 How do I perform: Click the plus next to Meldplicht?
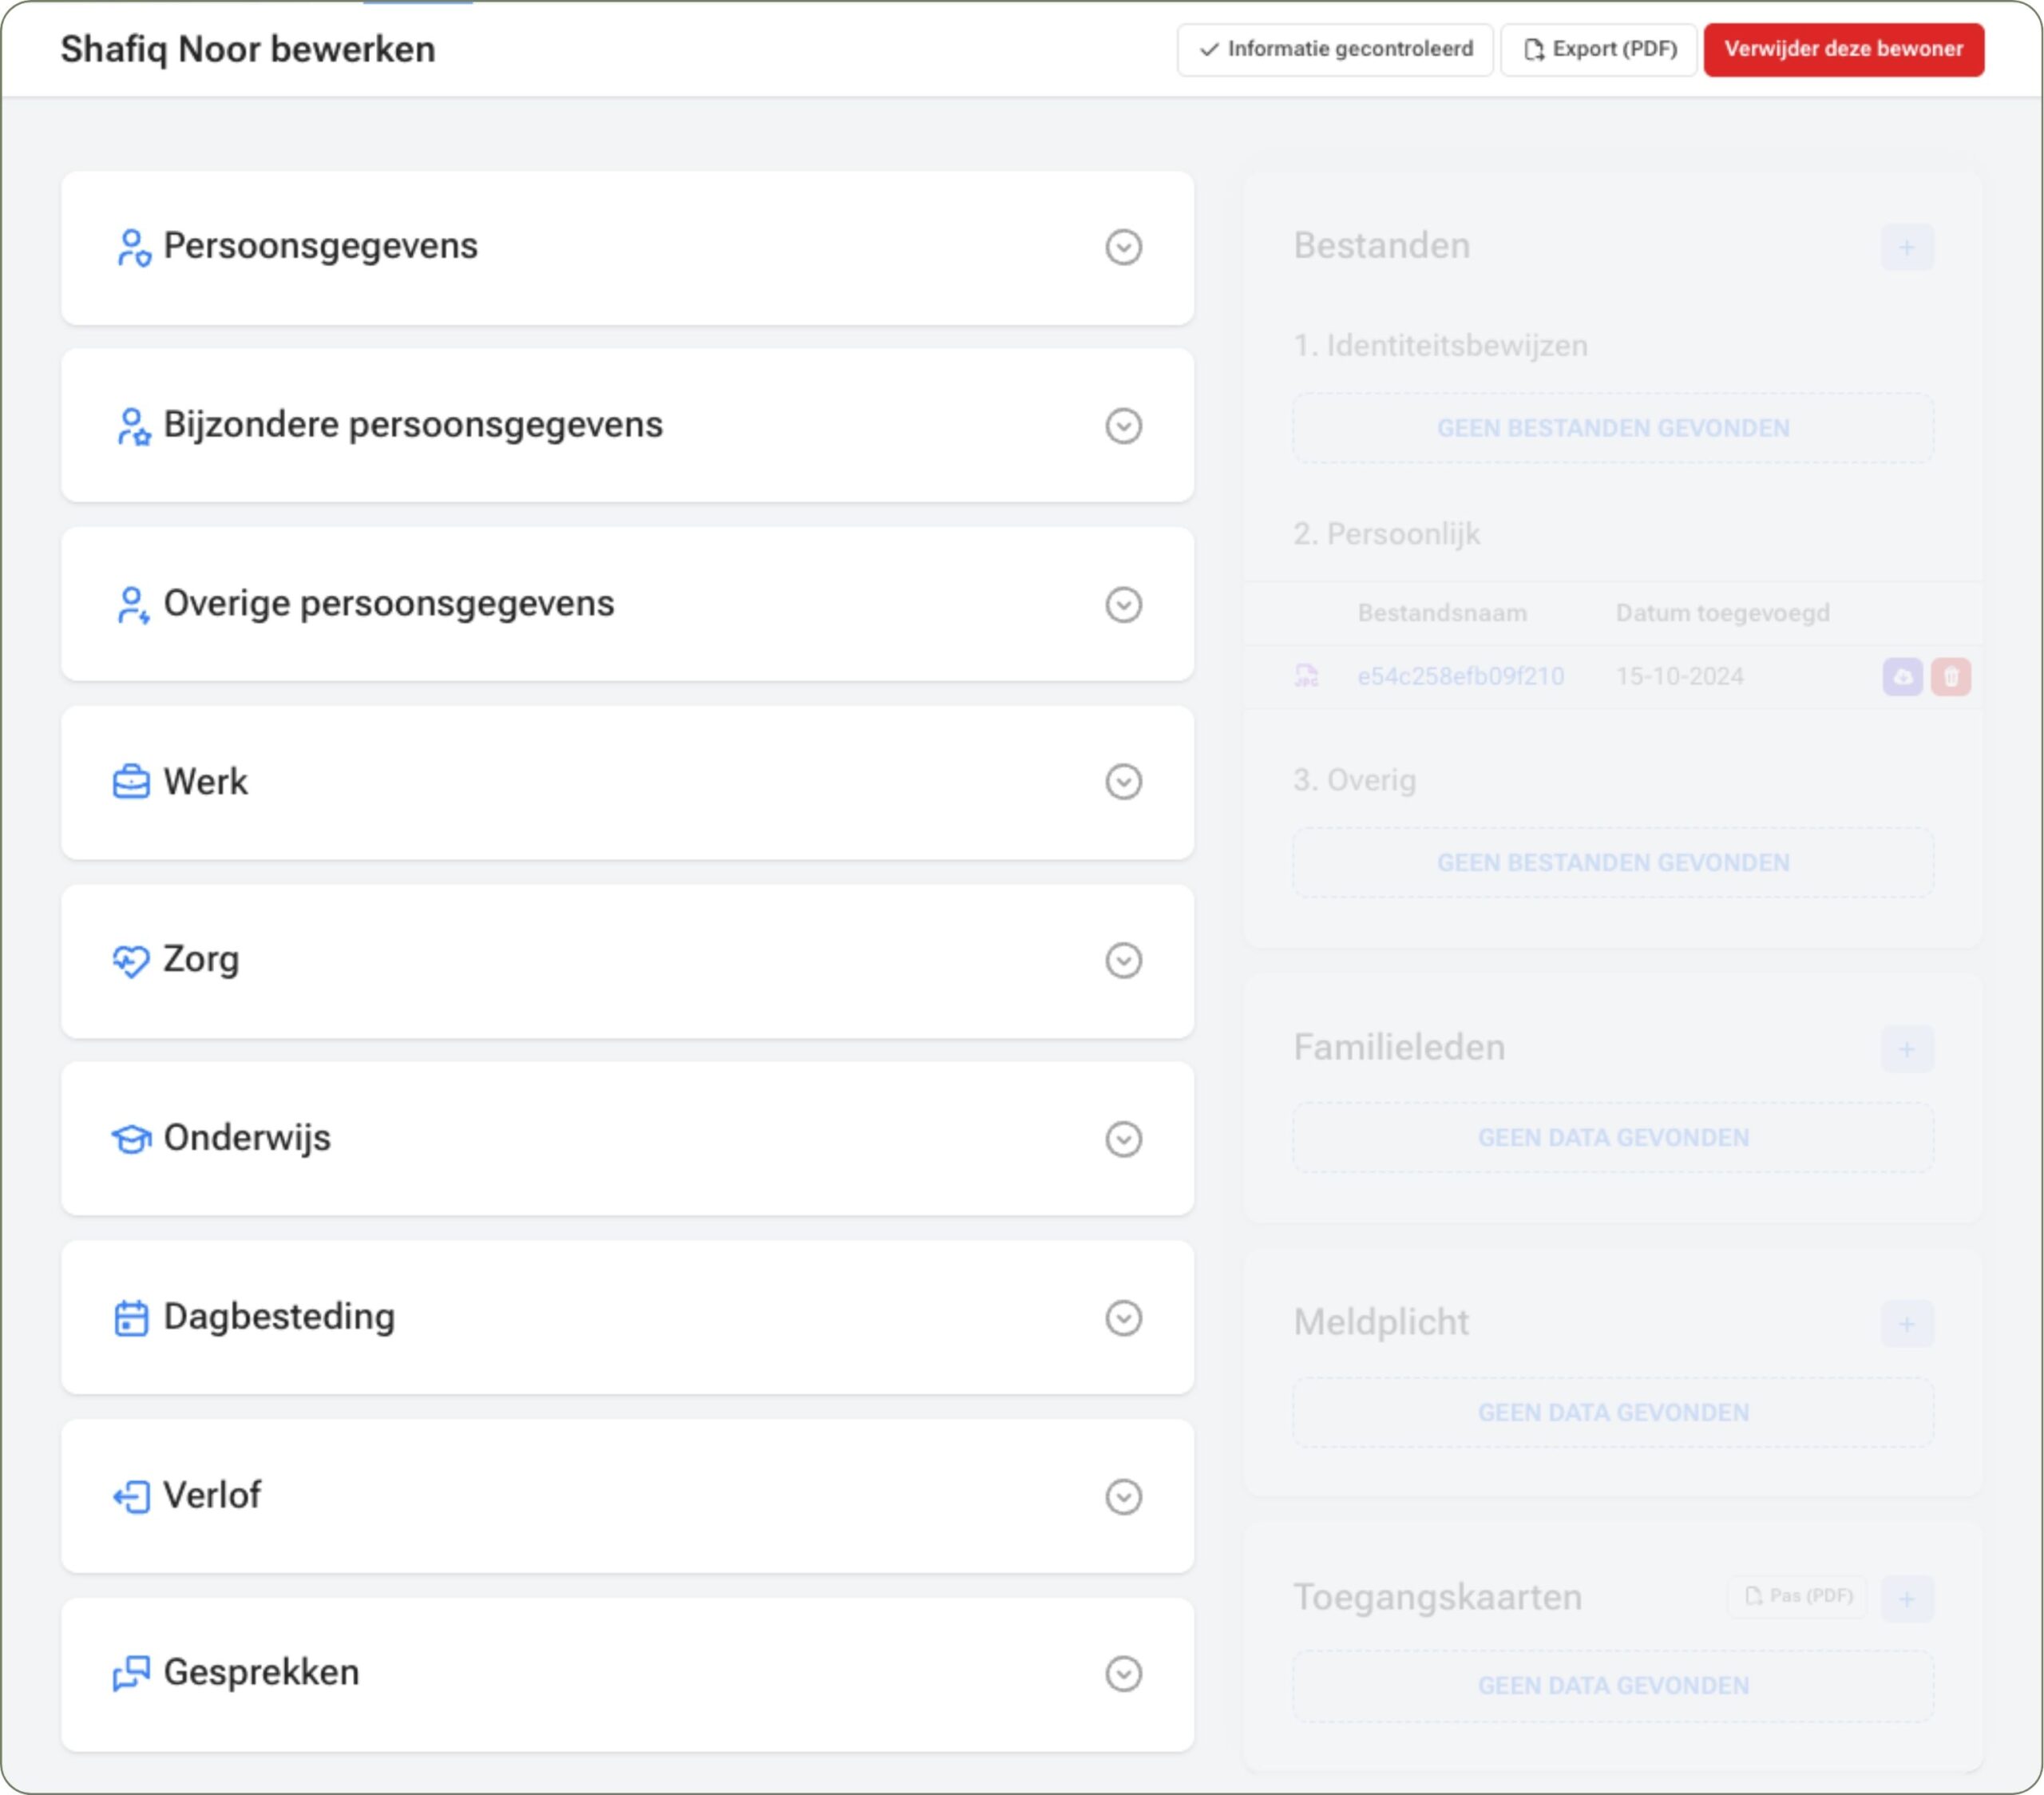(1908, 1323)
